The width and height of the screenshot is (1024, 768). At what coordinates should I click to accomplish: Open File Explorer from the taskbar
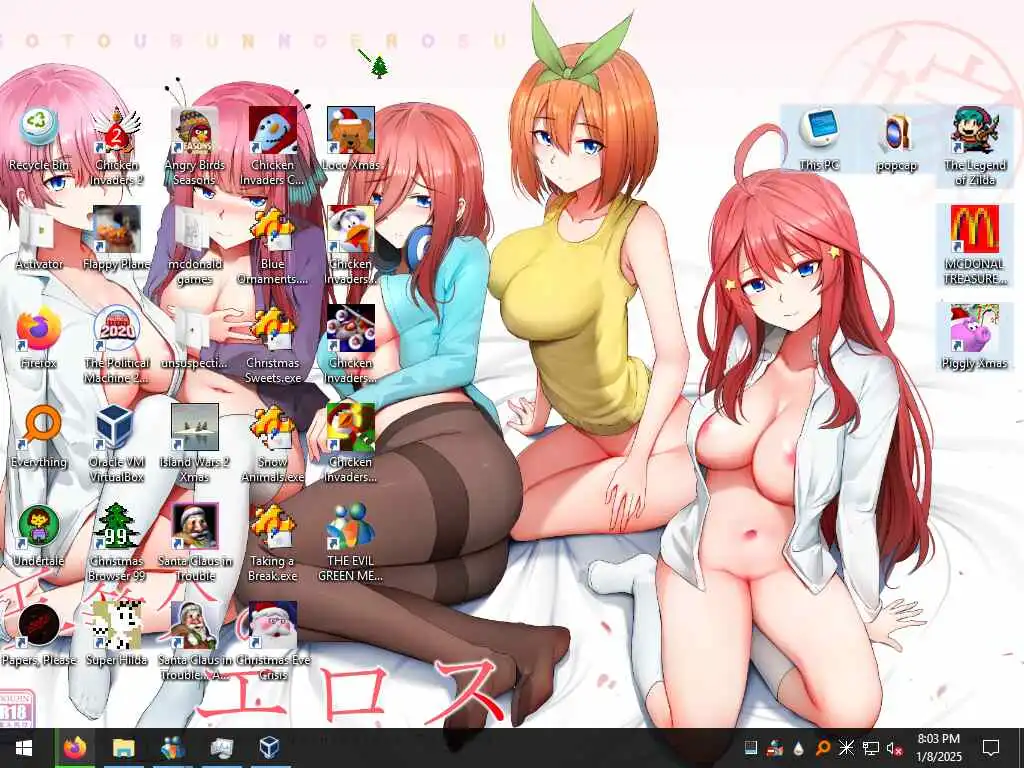[123, 748]
